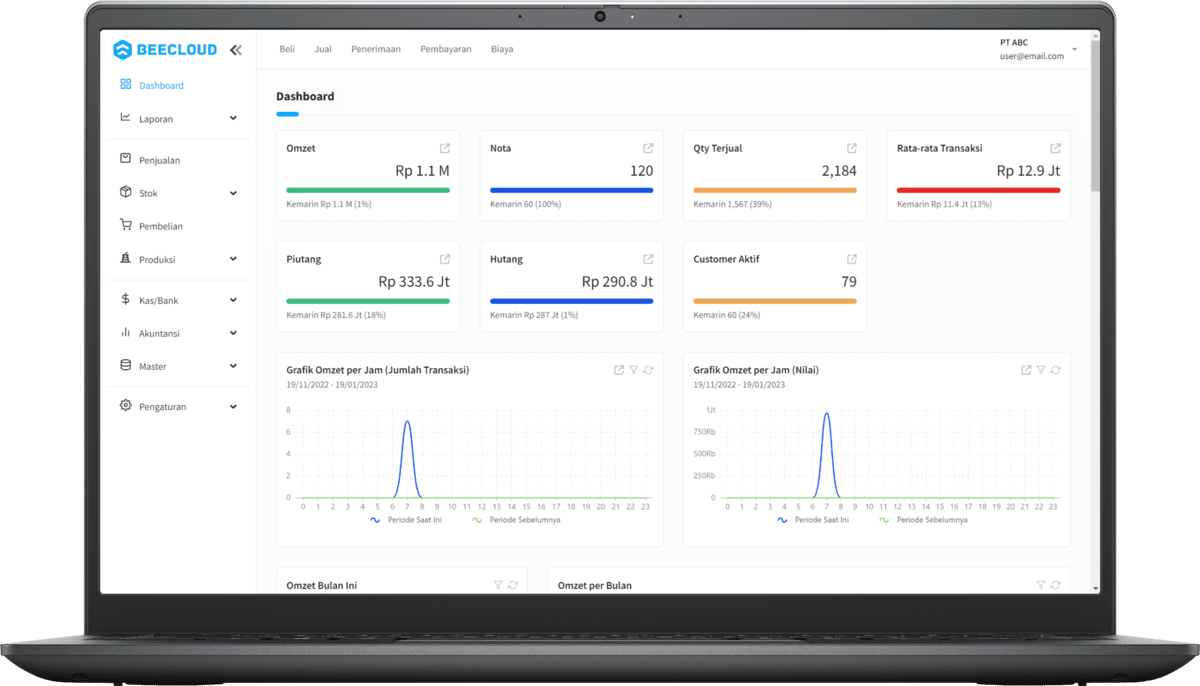The width and height of the screenshot is (1200, 686).
Task: Click the Dashboard page heading
Action: tap(305, 97)
